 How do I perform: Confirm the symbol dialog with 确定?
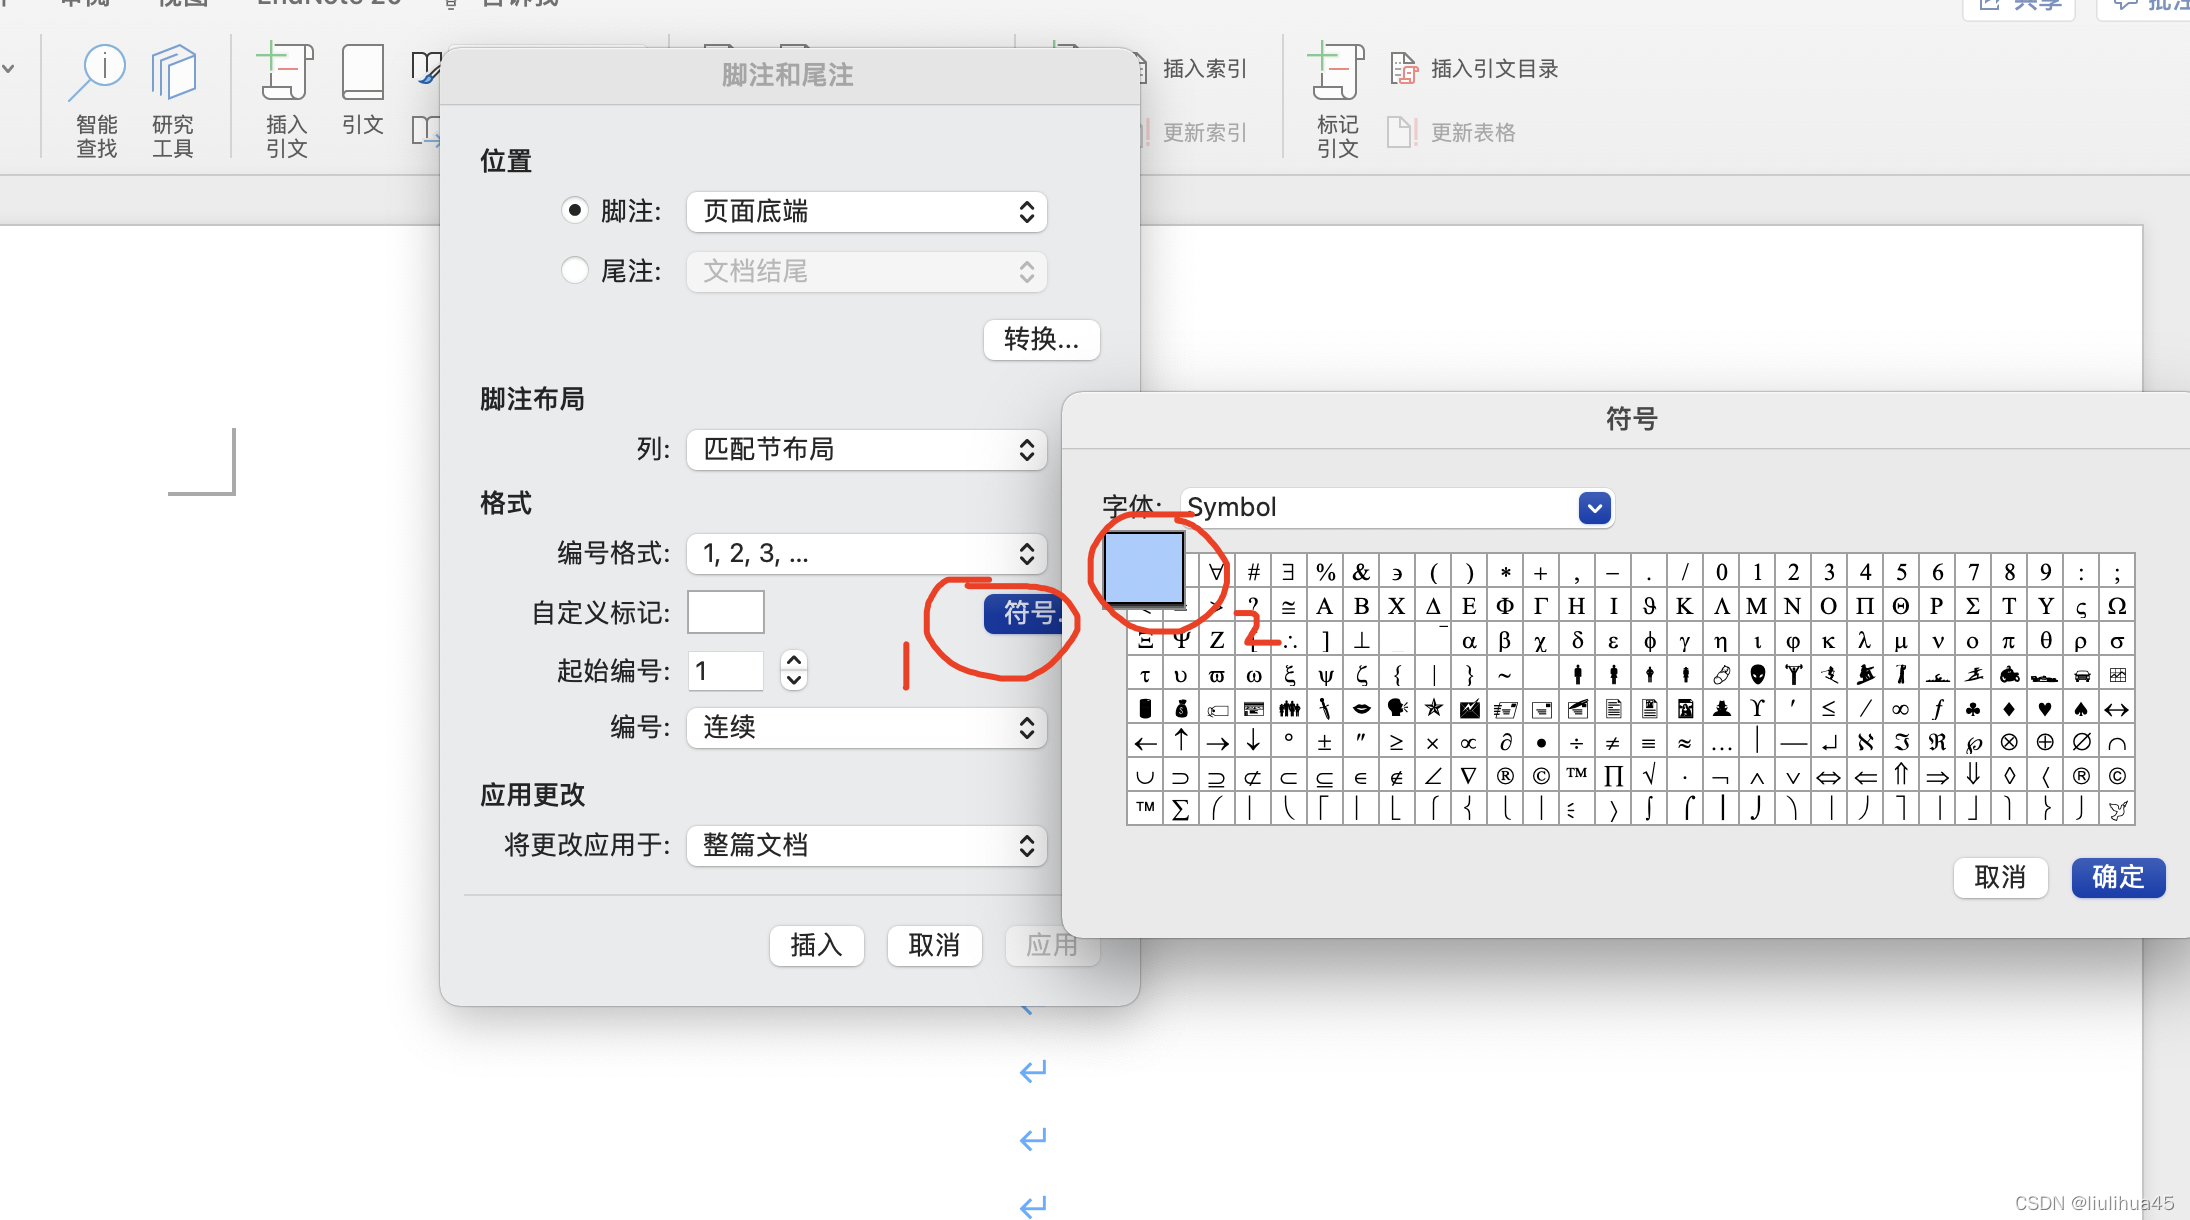point(2118,878)
